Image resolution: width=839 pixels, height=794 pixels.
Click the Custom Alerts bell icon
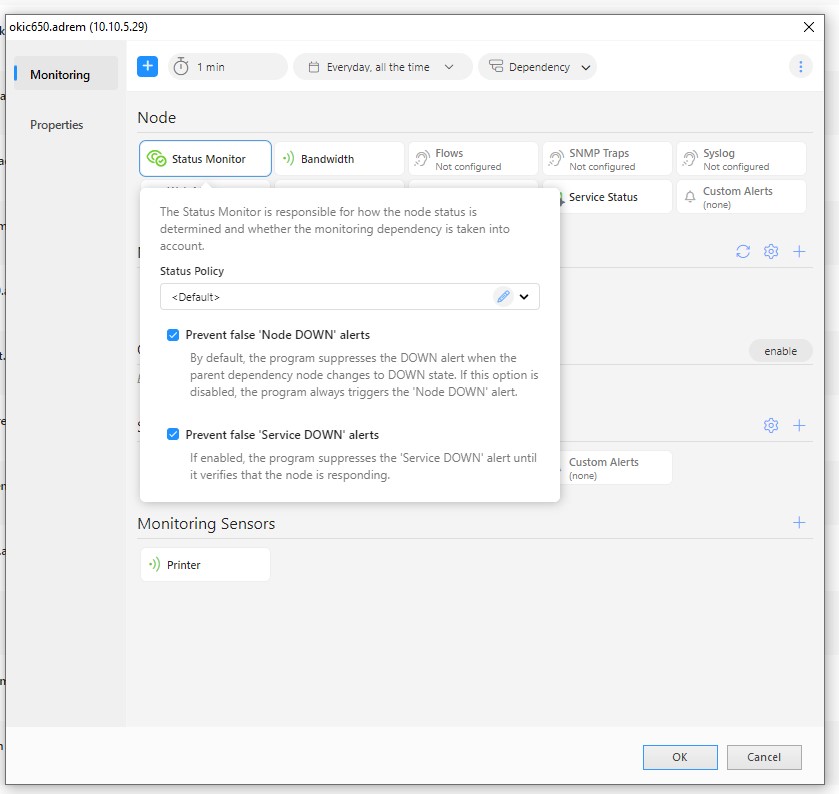point(690,196)
